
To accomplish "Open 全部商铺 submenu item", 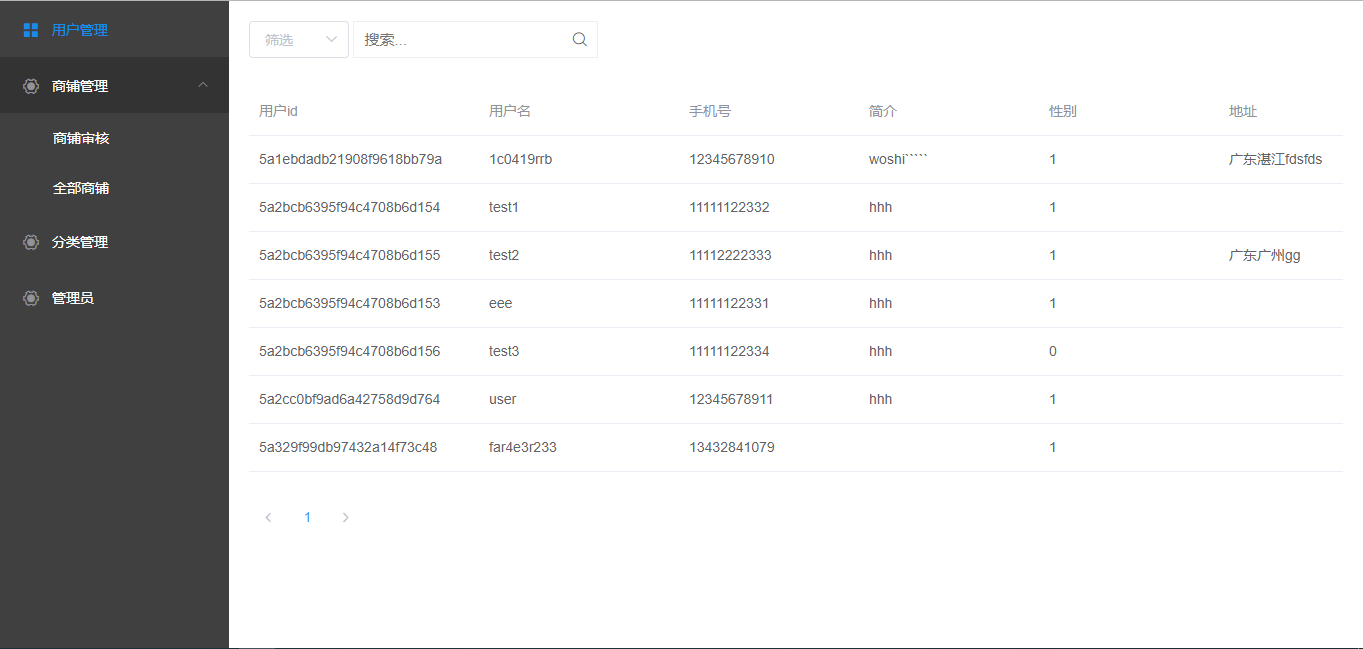I will click(x=114, y=188).
